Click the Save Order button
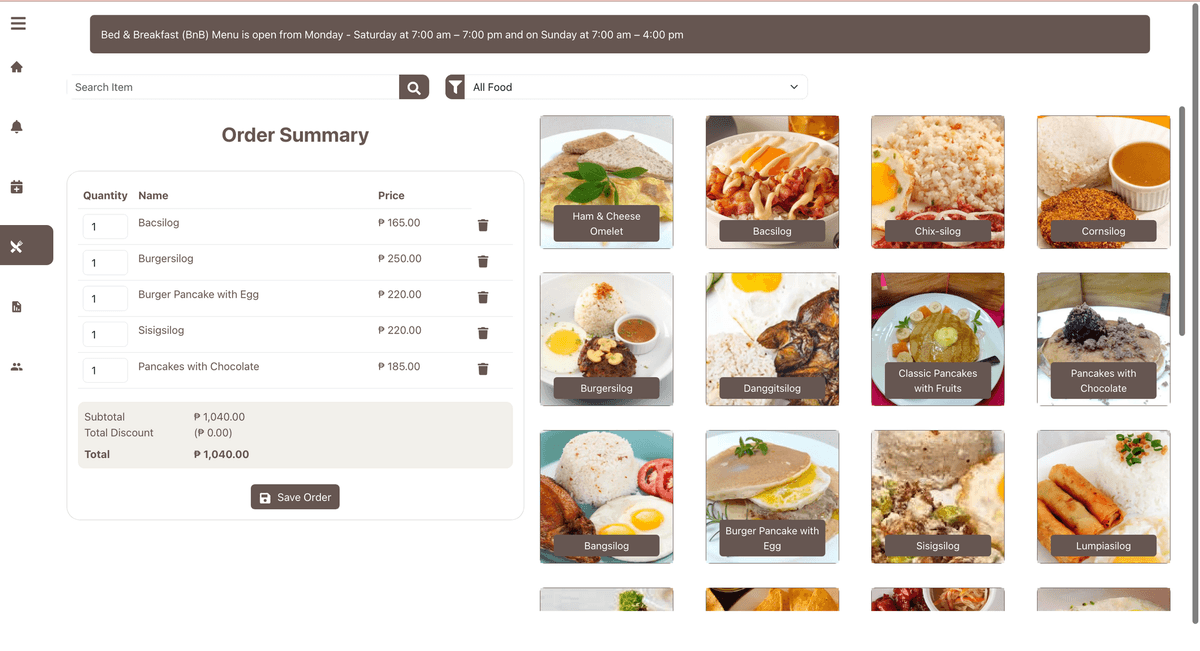The width and height of the screenshot is (1200, 651). click(295, 497)
